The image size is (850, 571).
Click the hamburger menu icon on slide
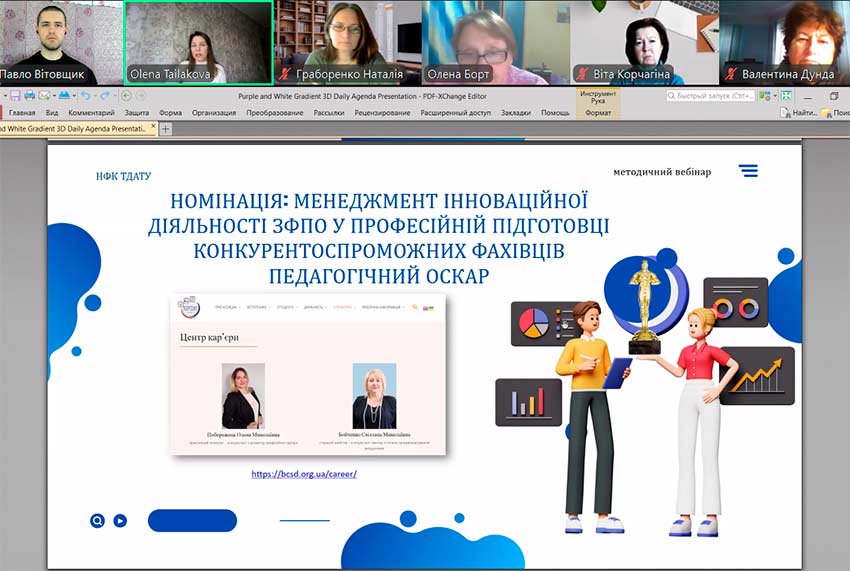[x=747, y=171]
